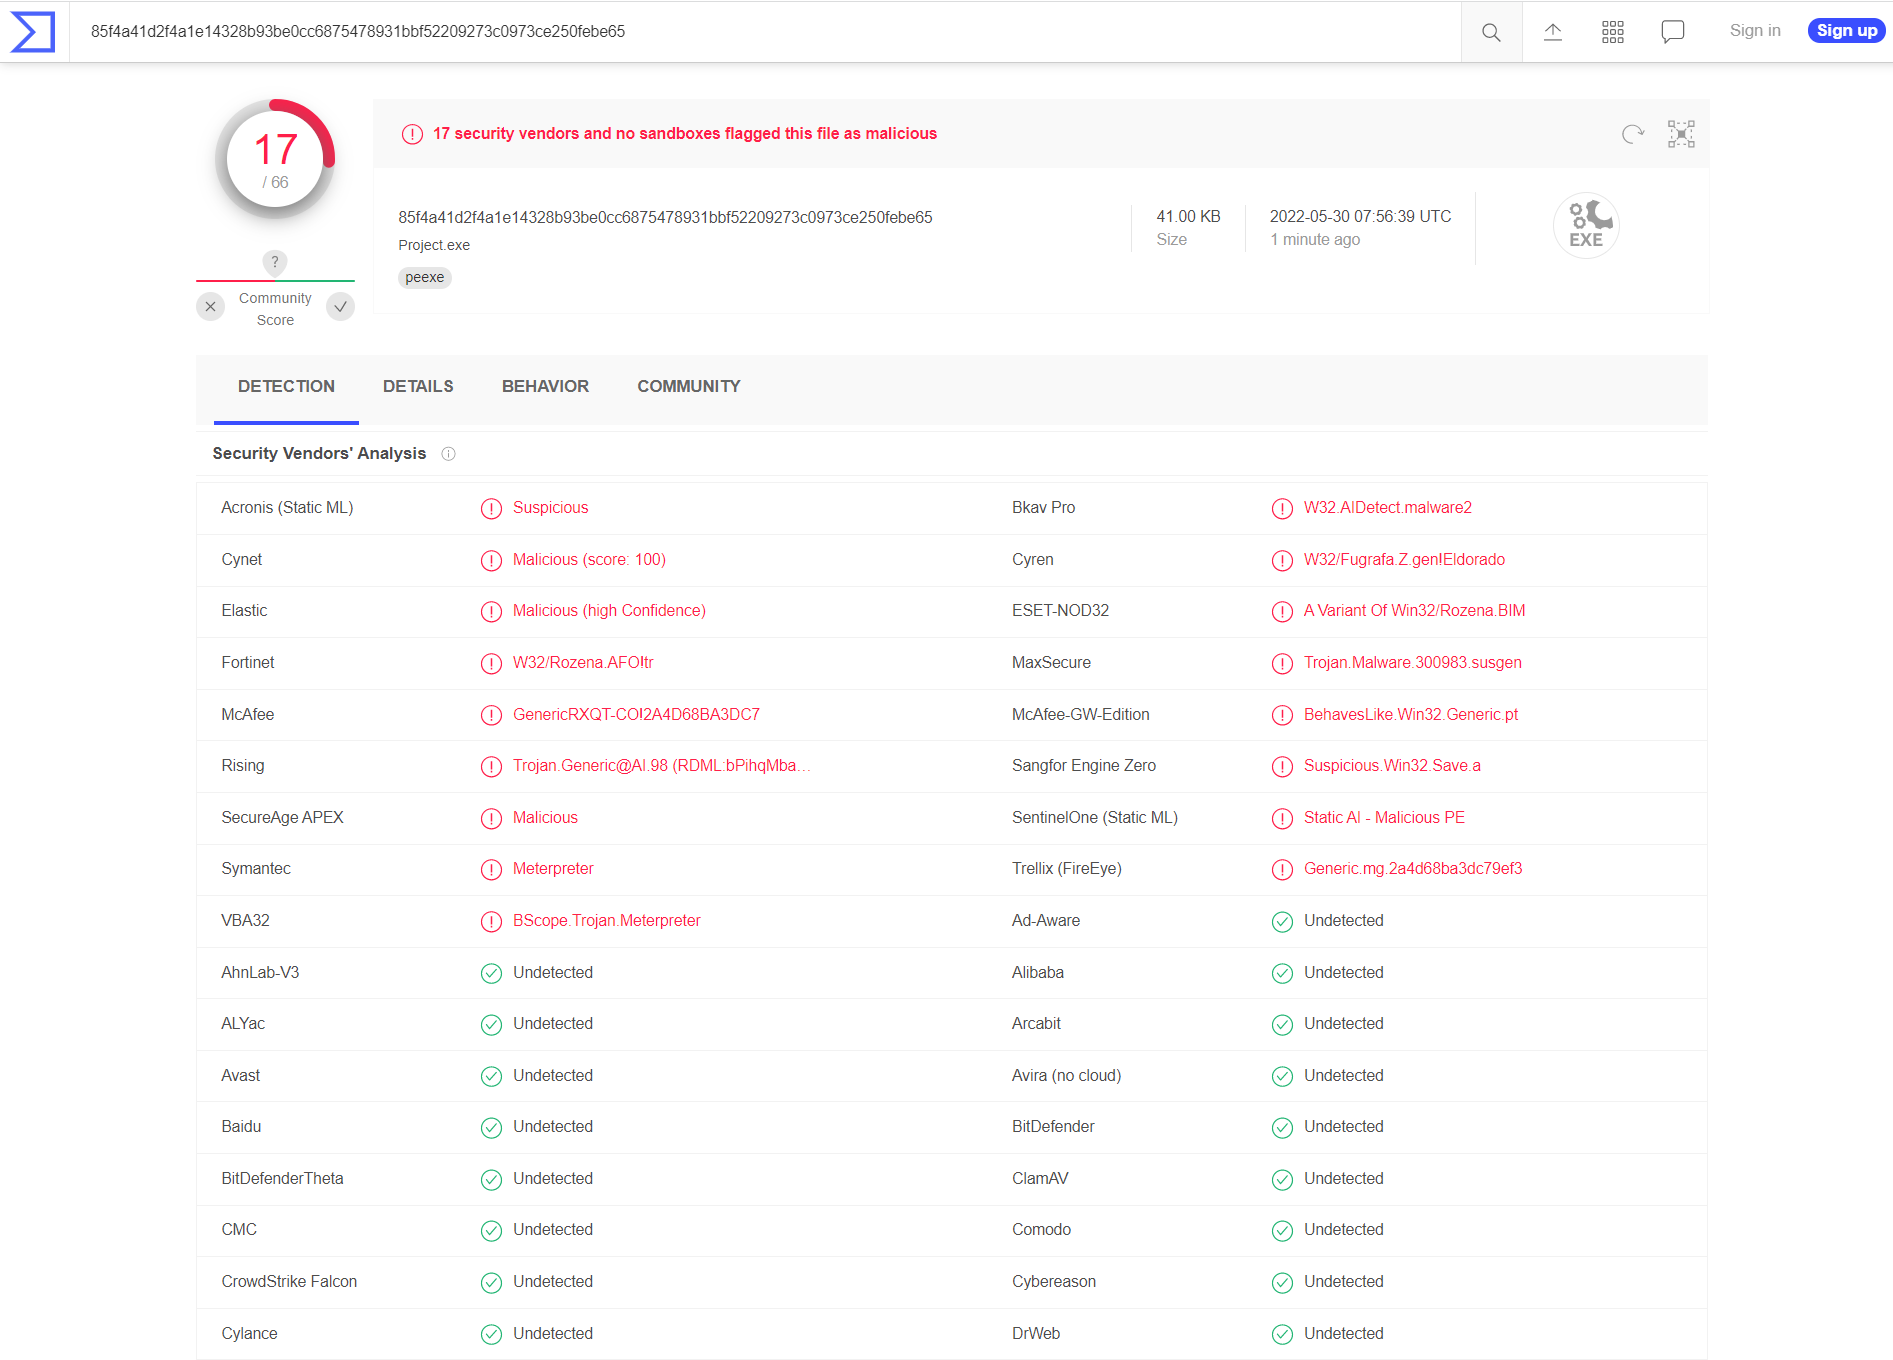The width and height of the screenshot is (1893, 1360).
Task: Open the apps grid menu icon
Action: click(x=1612, y=32)
